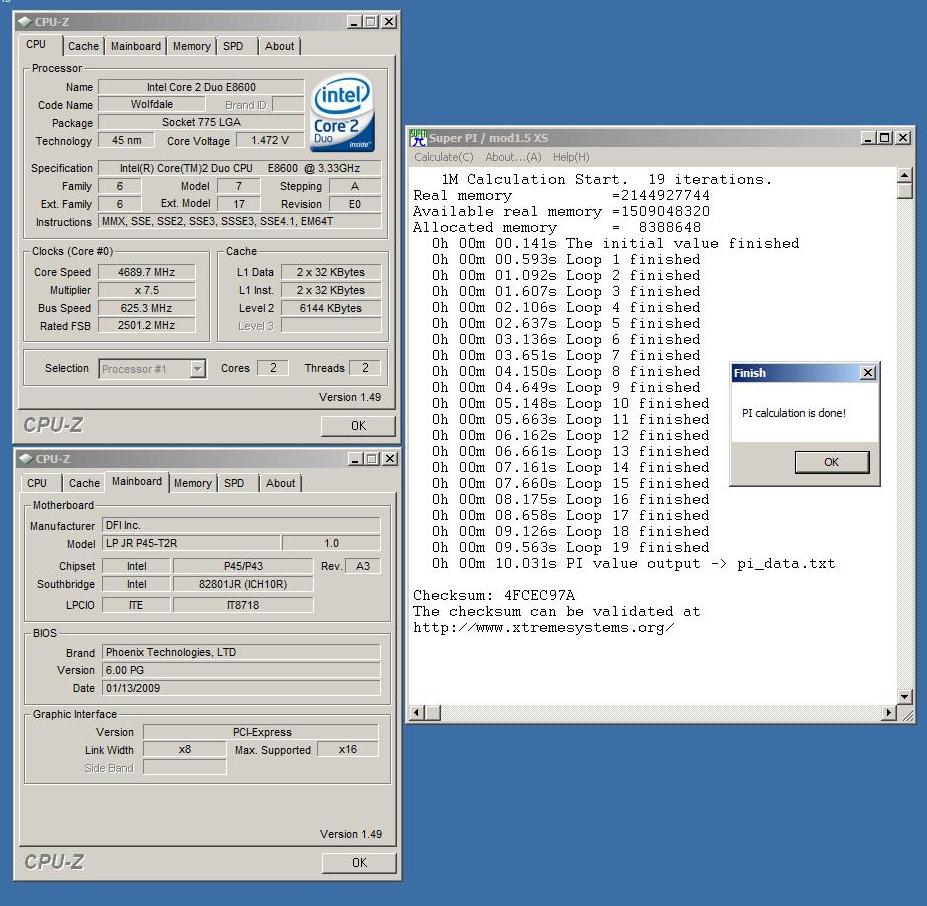Open Help(H) menu in Super PI
927x906 pixels.
pos(571,157)
